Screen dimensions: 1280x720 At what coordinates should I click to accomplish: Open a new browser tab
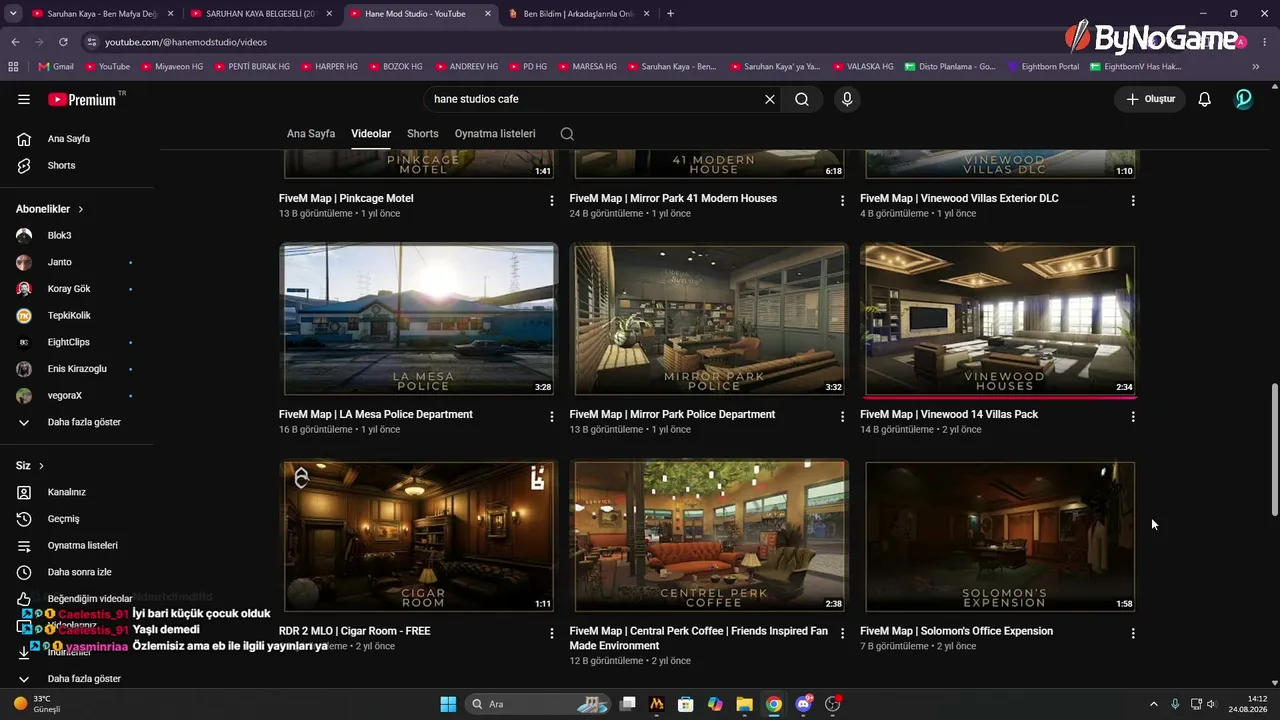click(x=670, y=14)
